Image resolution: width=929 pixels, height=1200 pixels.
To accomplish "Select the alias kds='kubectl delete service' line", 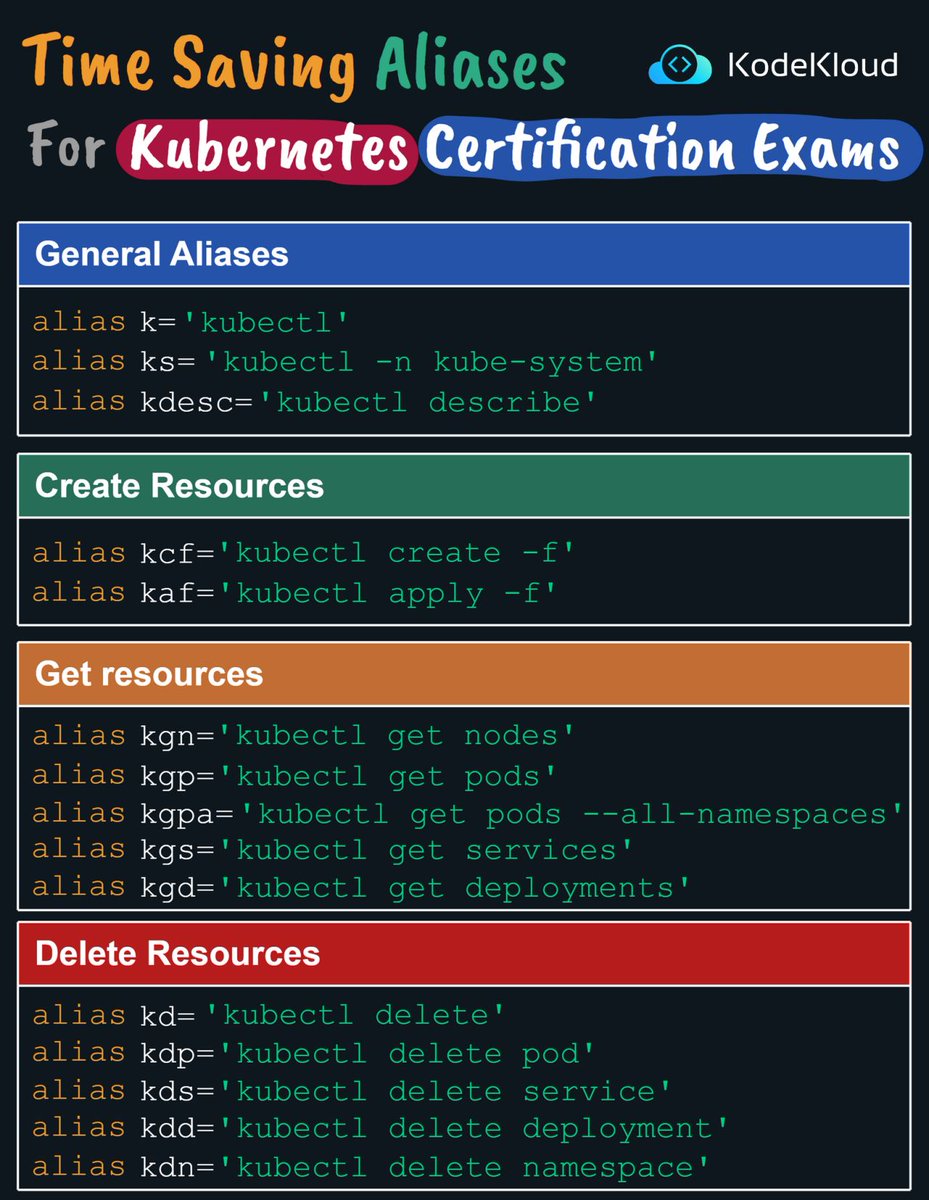I will (x=352, y=1091).
